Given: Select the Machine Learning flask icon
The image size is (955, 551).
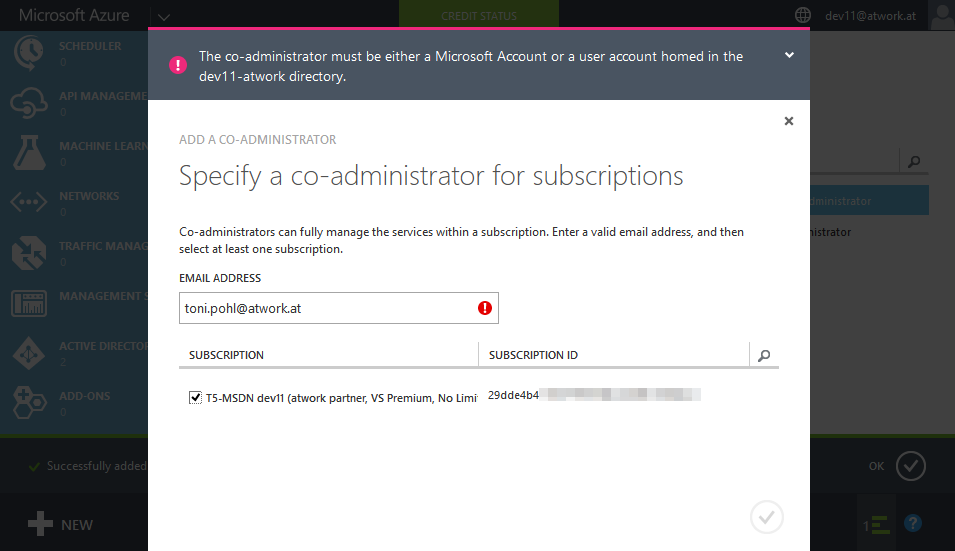Looking at the screenshot, I should 28,153.
